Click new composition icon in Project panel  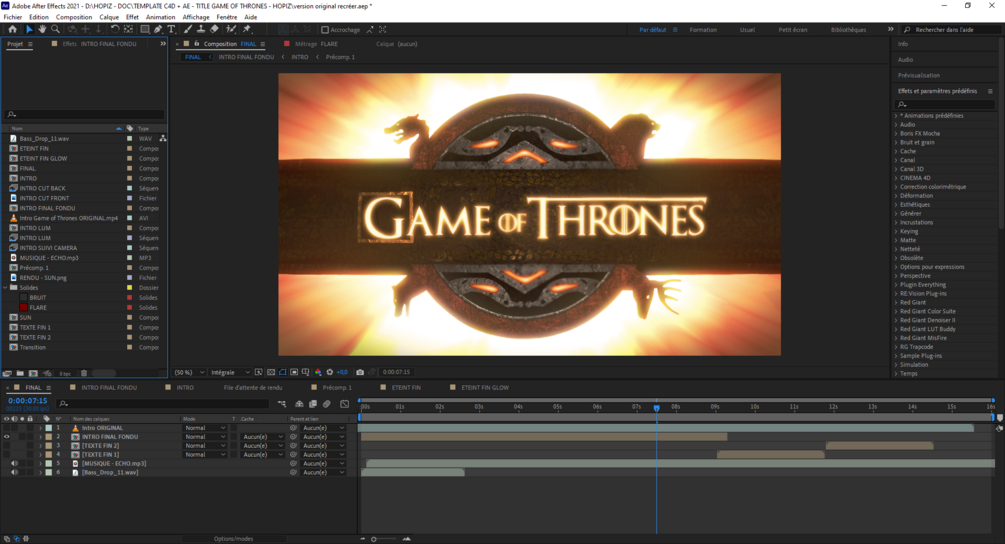click(x=33, y=373)
